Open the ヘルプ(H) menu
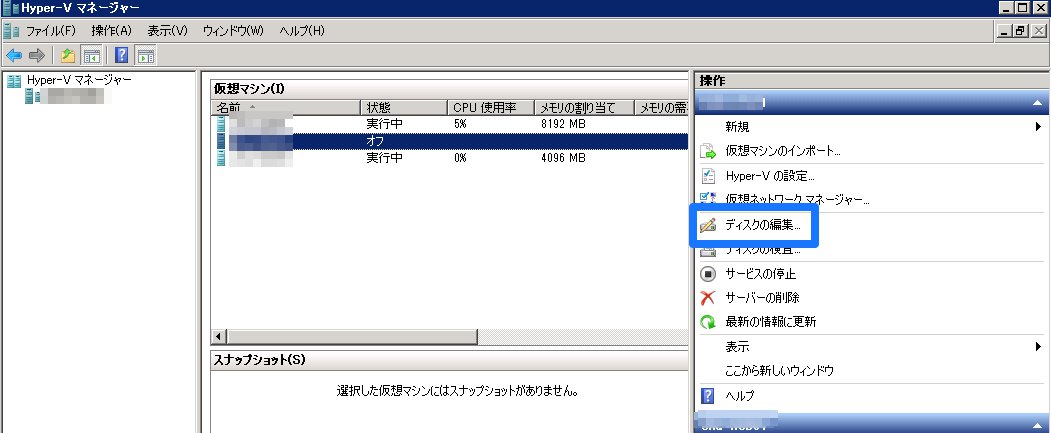Screen dimensions: 1051x433 tap(302, 31)
